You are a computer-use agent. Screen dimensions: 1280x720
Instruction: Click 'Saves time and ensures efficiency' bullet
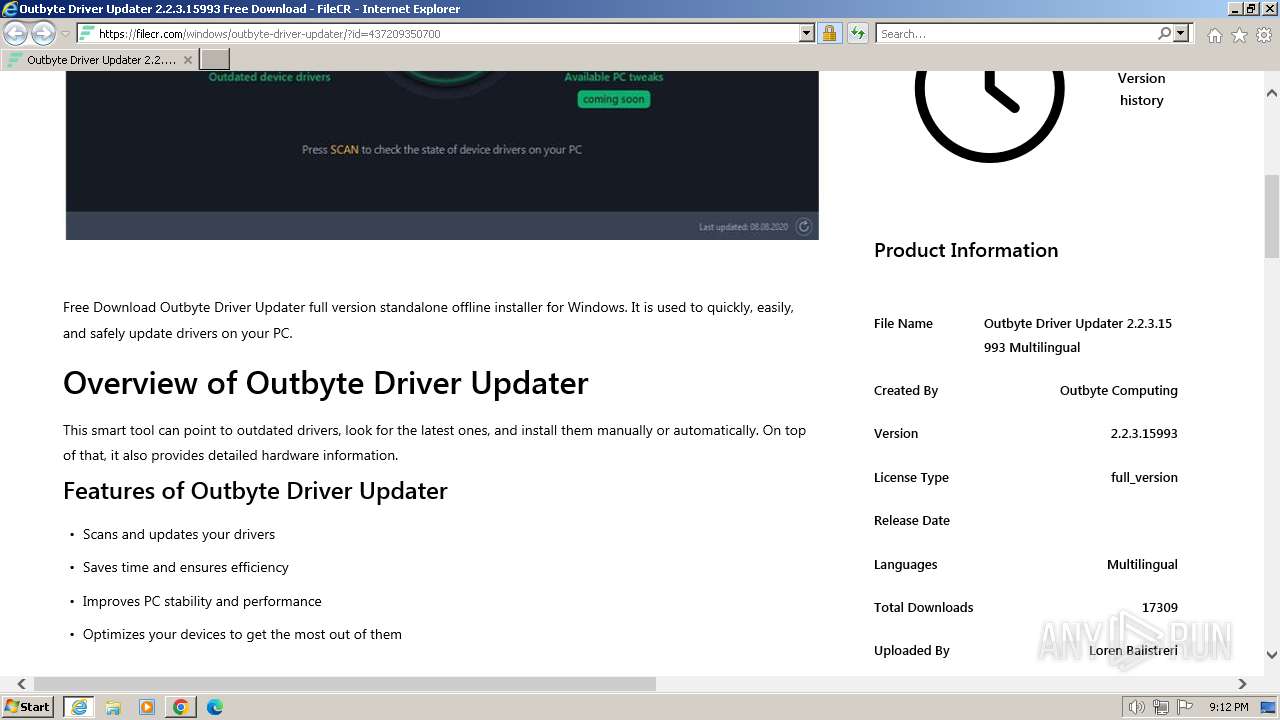tap(186, 567)
